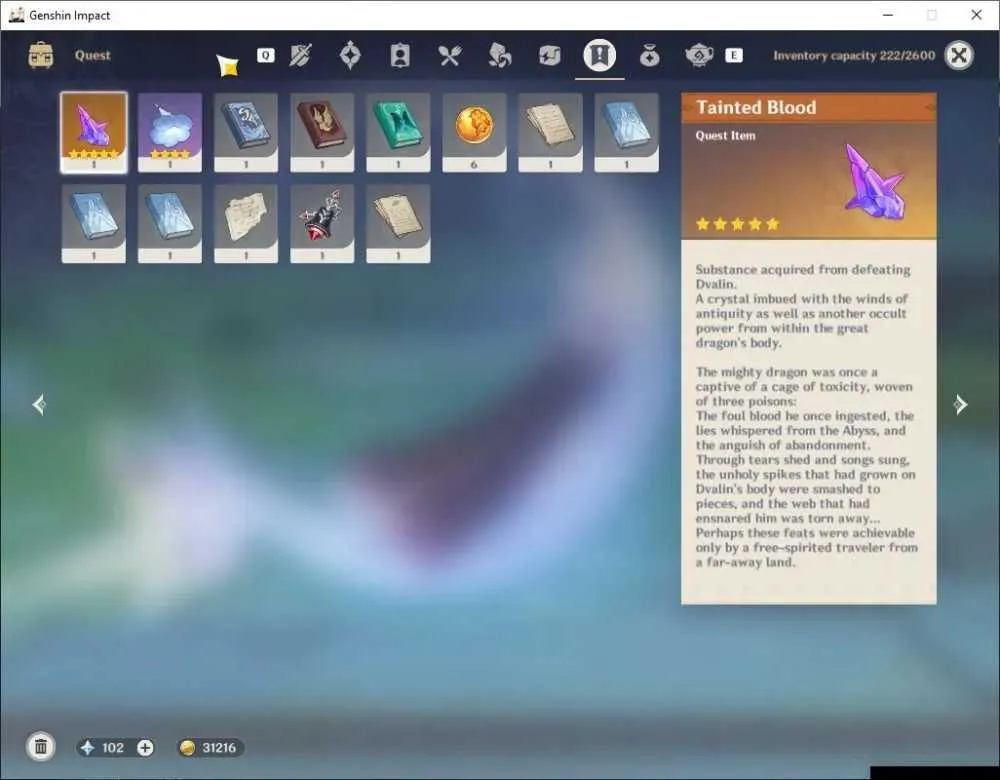1000x780 pixels.
Task: Close the inventory with the X button
Action: [x=959, y=55]
